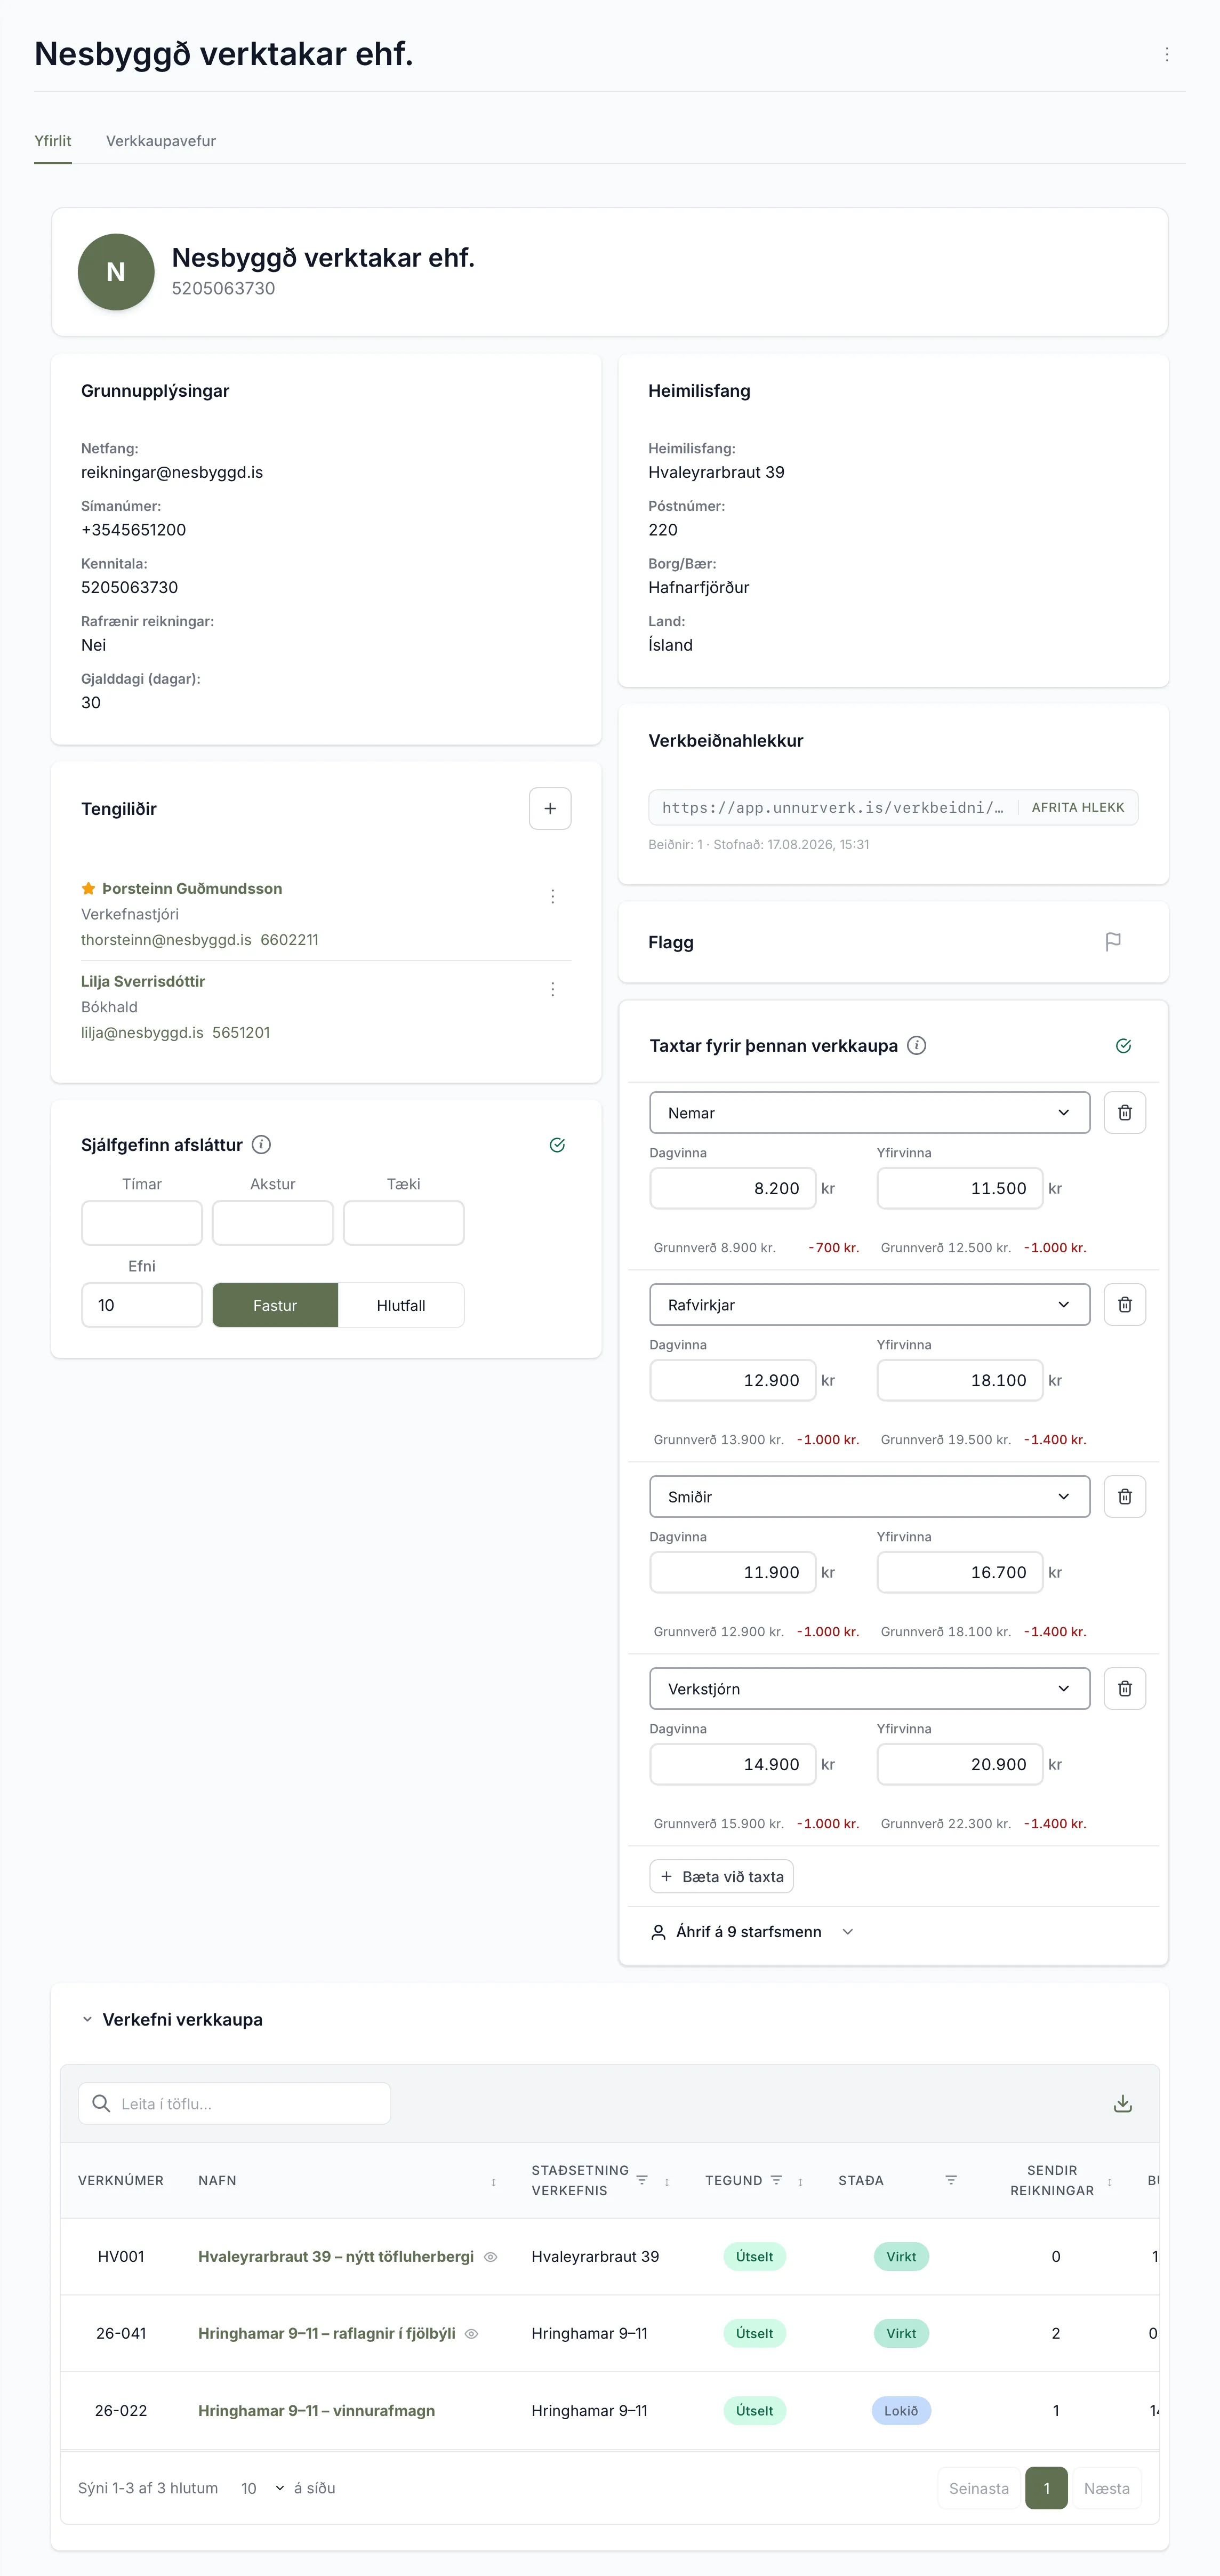Open the page options kebab menu
Screen dimensions: 1220x2576
tap(1166, 54)
